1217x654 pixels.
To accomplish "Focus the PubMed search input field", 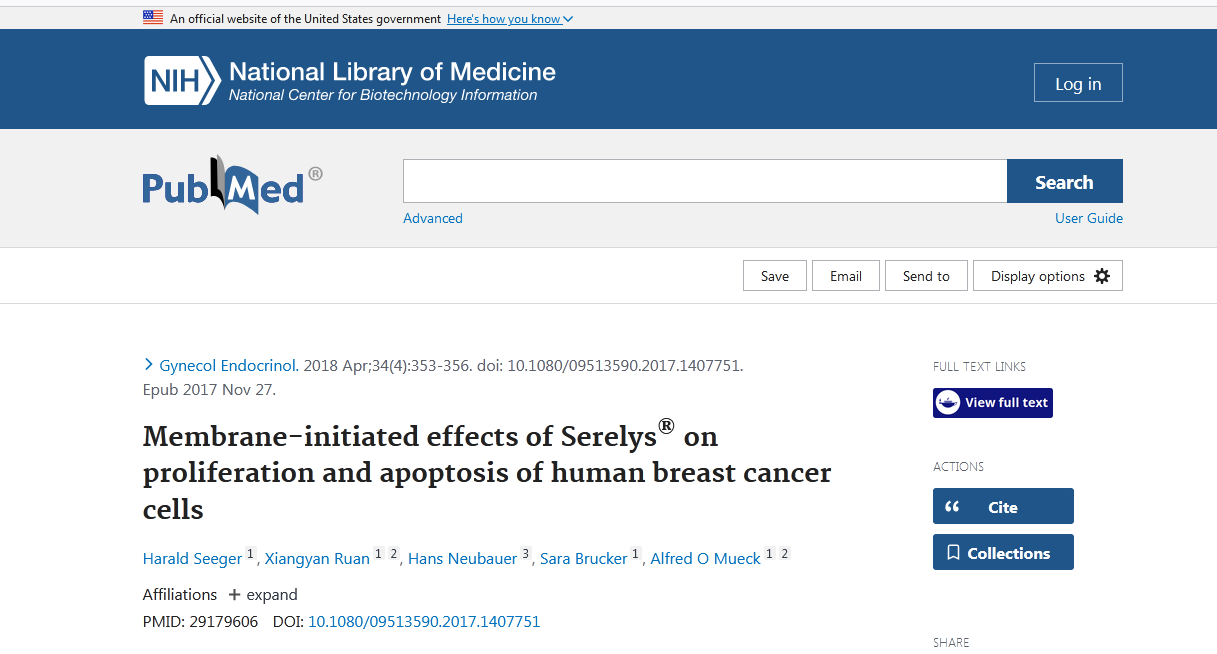I will pos(704,182).
